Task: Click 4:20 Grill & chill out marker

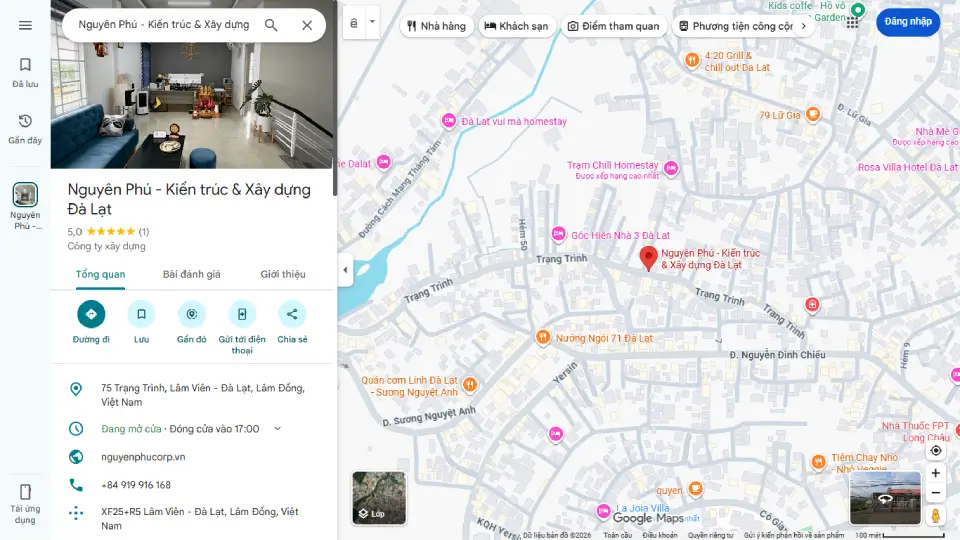Action: (692, 60)
